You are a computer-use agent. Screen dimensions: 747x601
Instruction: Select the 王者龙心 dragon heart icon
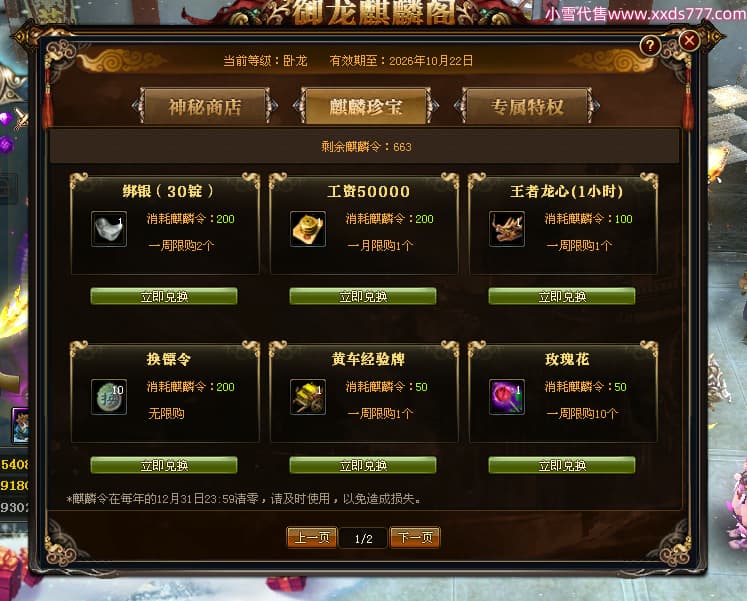point(507,229)
